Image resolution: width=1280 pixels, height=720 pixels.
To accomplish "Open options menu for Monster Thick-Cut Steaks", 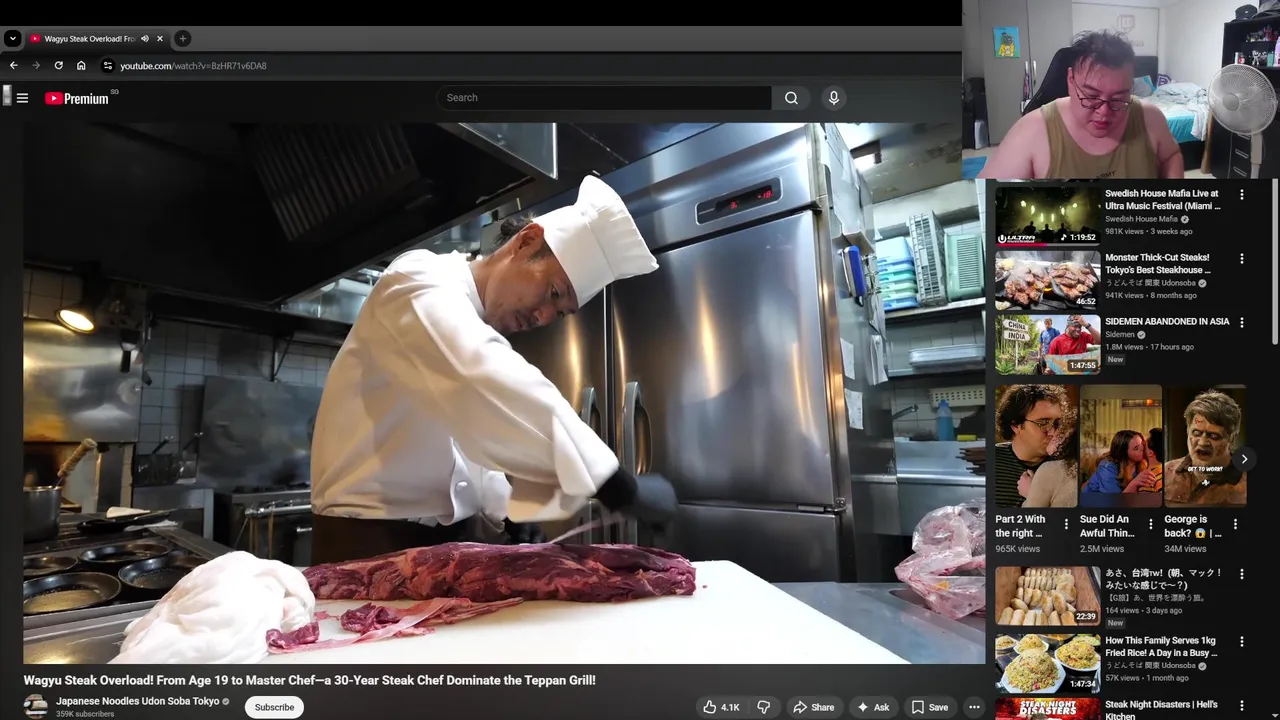I will (x=1242, y=259).
